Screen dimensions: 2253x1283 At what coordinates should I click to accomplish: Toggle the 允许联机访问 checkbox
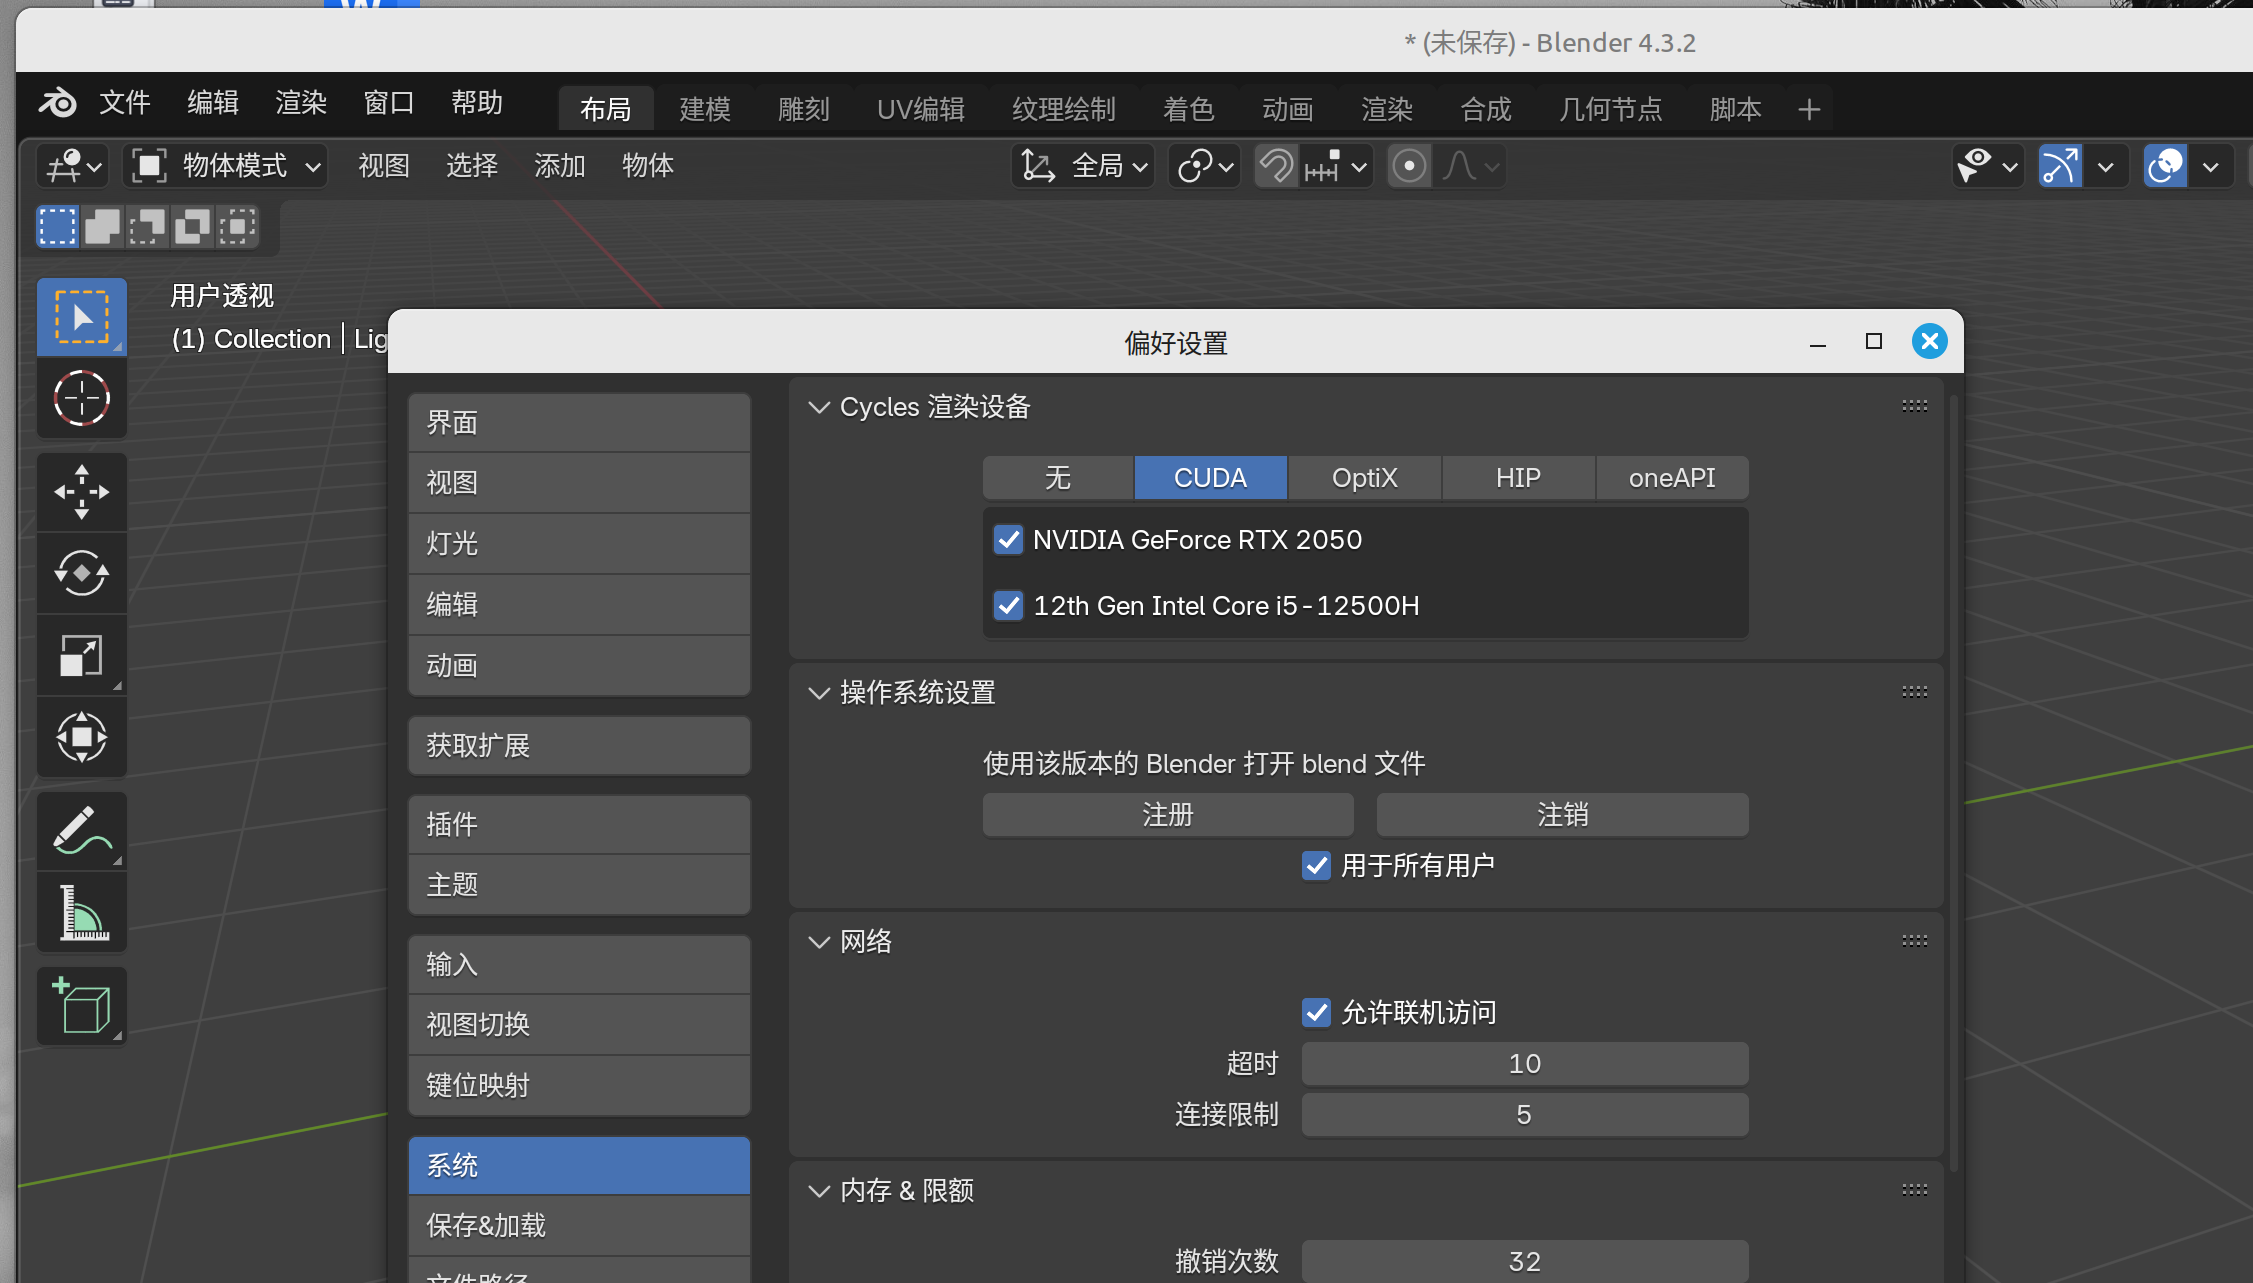point(1316,1013)
